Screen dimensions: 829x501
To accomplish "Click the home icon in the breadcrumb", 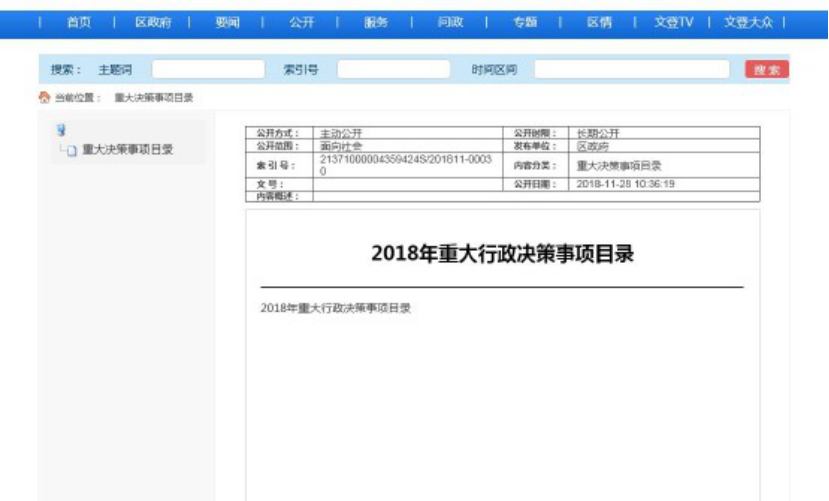I will [44, 98].
